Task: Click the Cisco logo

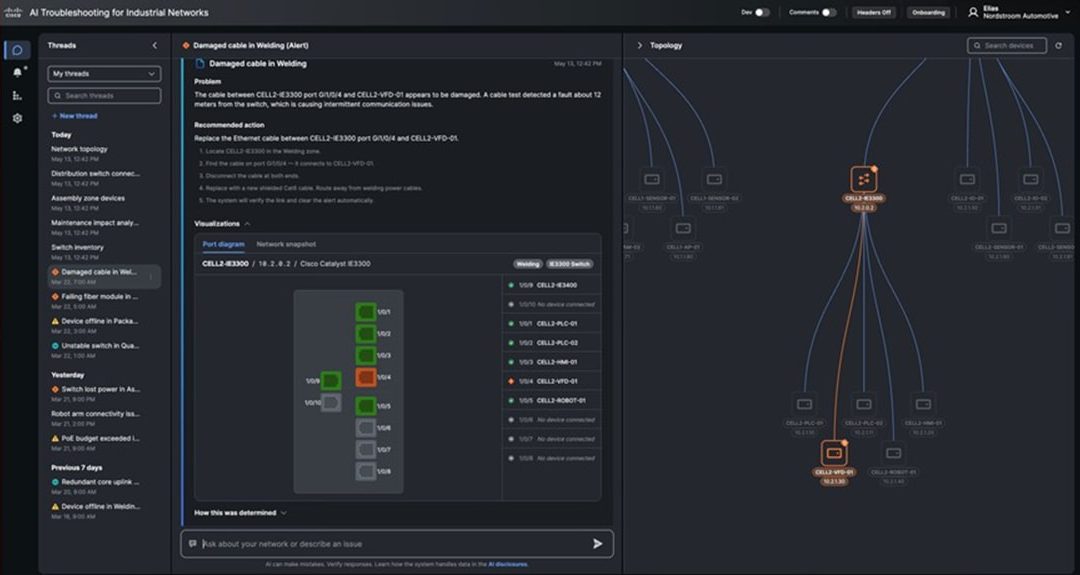Action: [13, 12]
